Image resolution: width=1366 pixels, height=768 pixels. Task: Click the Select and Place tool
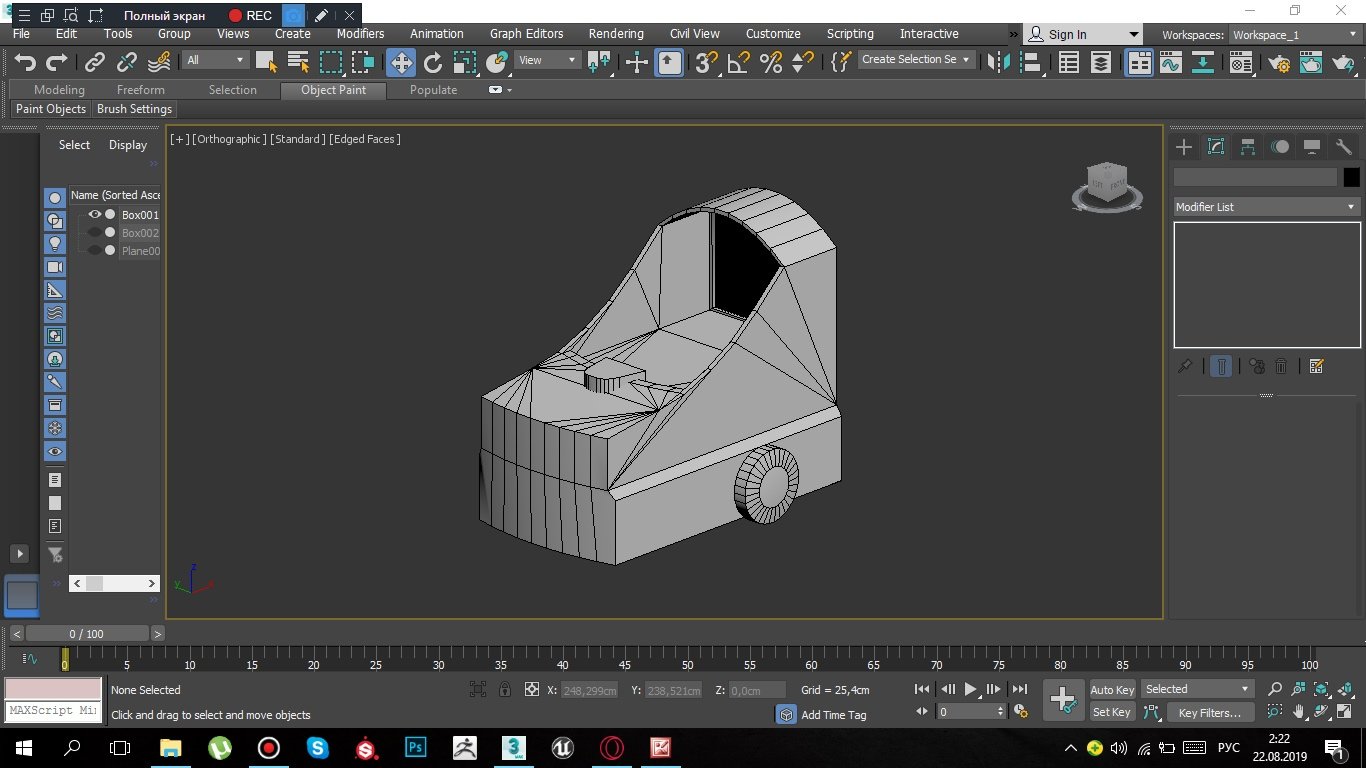click(x=497, y=63)
